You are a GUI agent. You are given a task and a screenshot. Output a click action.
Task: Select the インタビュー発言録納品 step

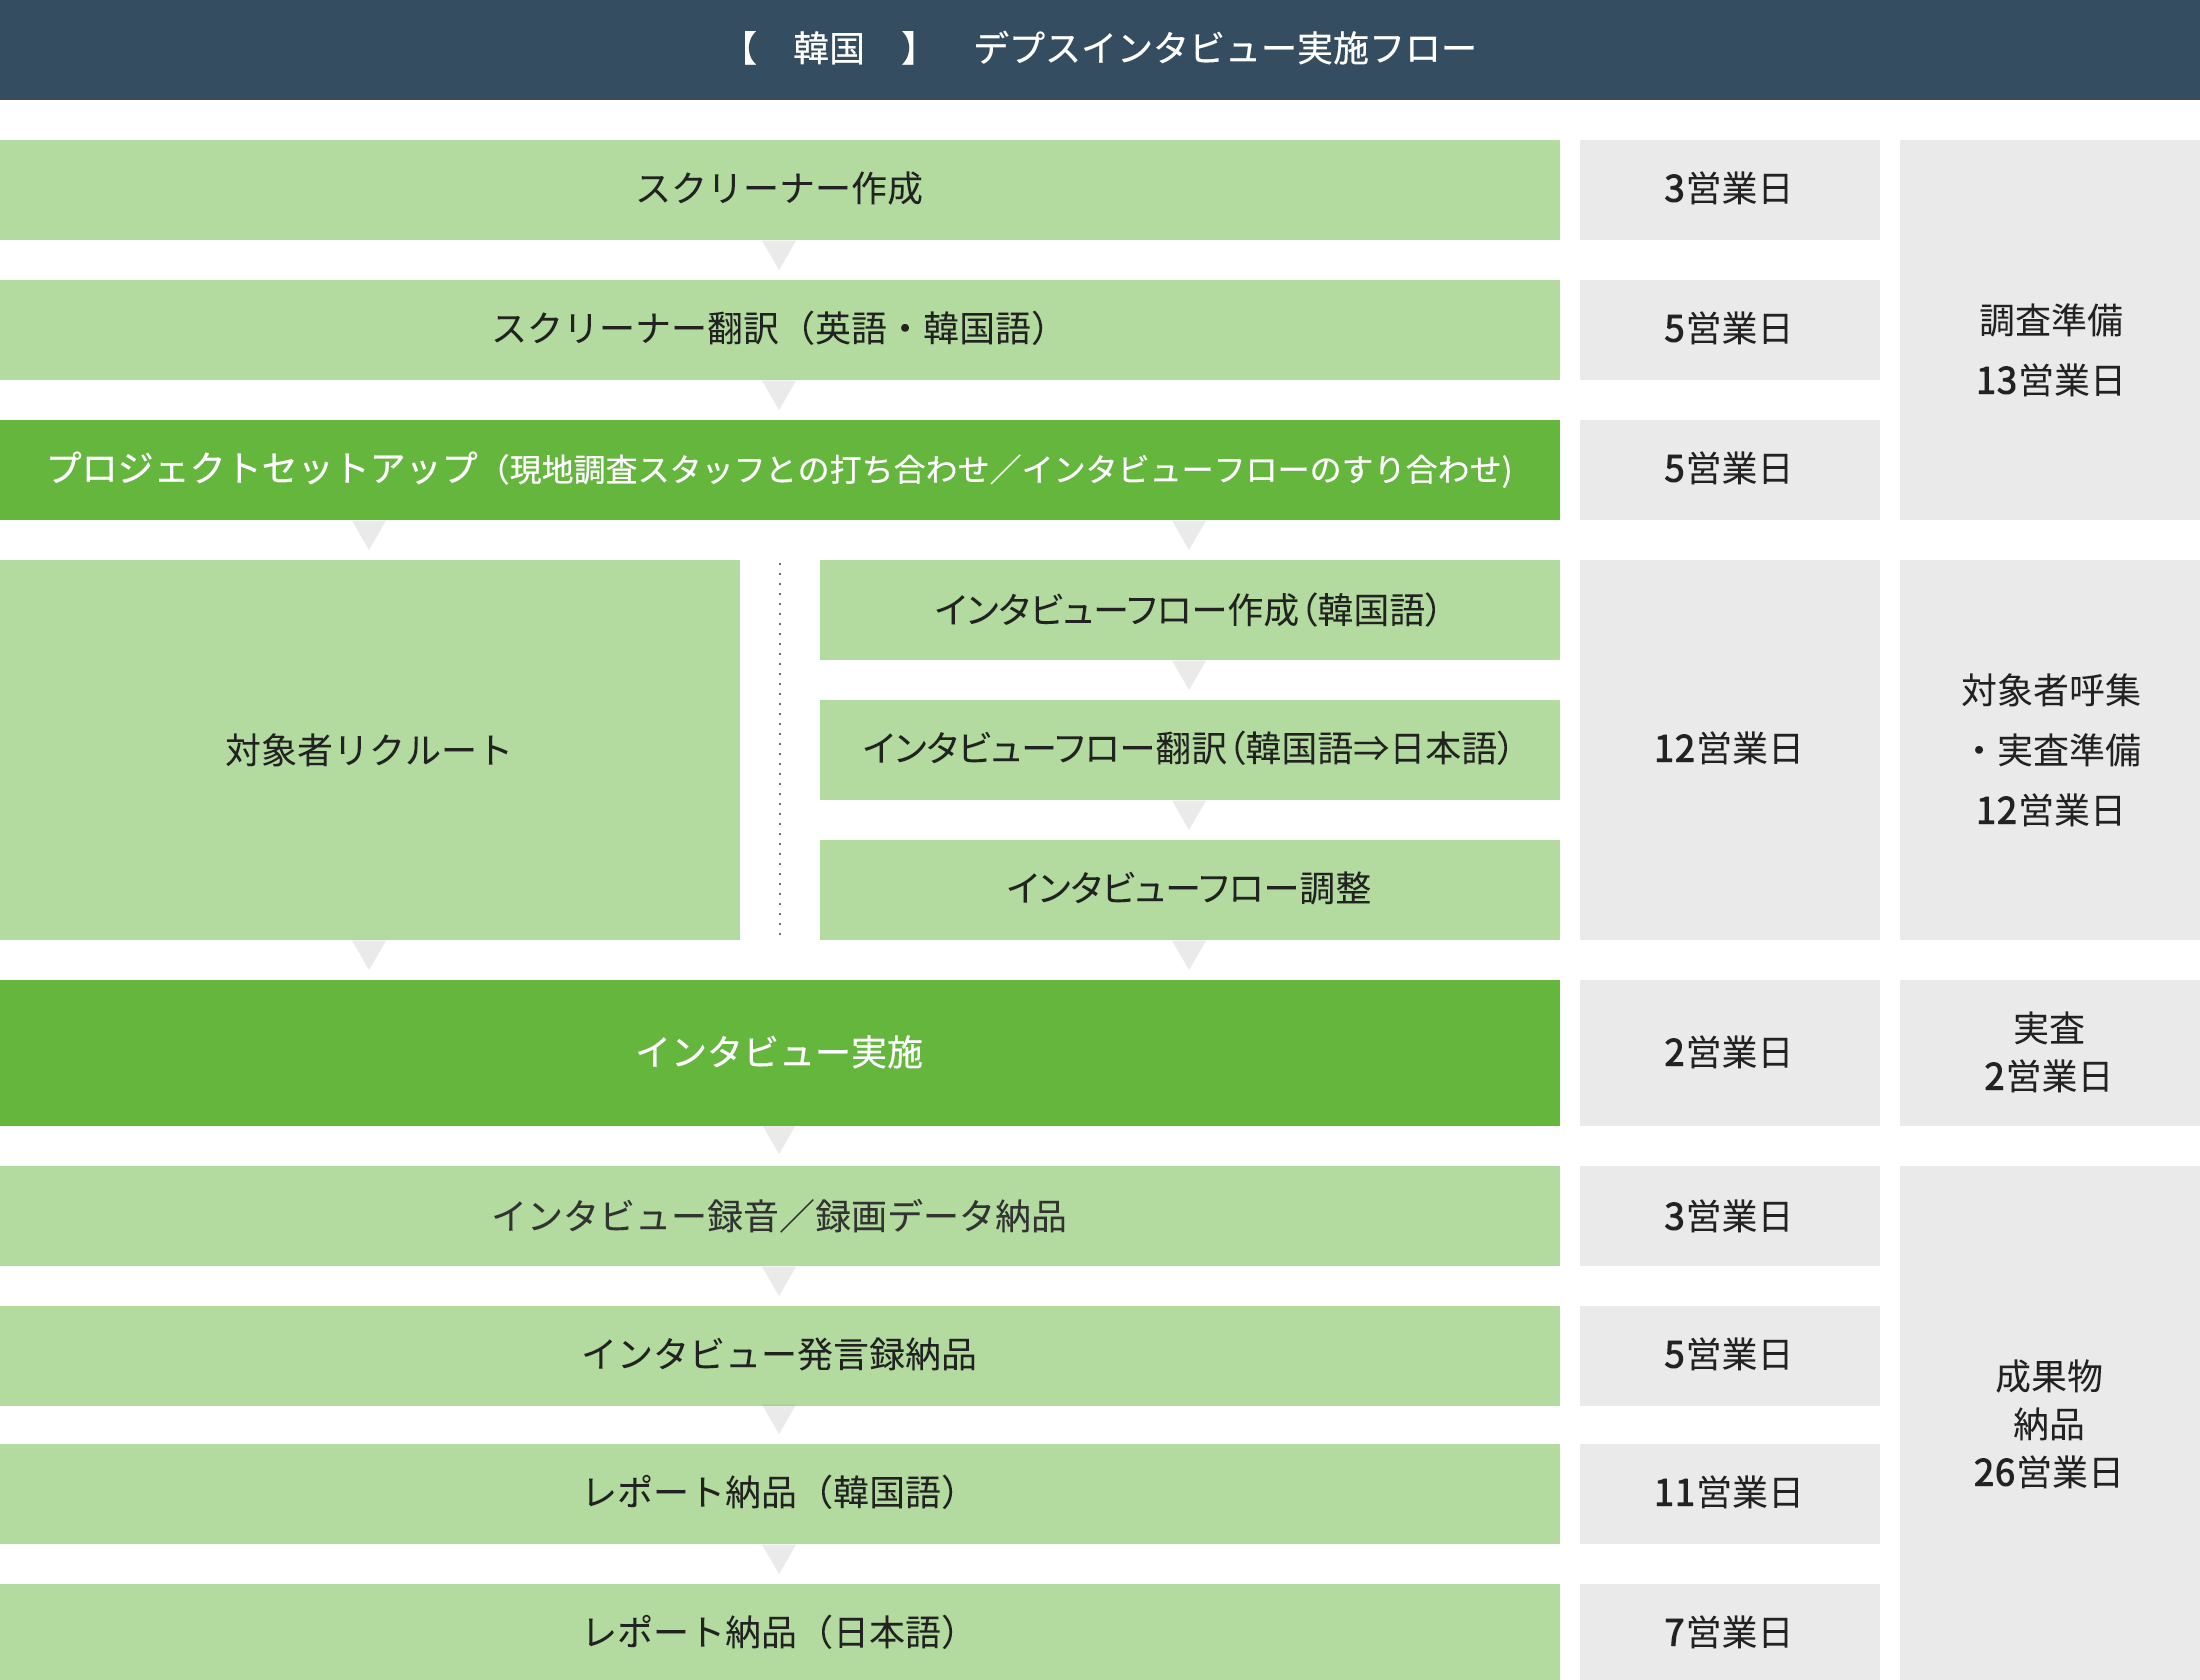pyautogui.click(x=779, y=1355)
